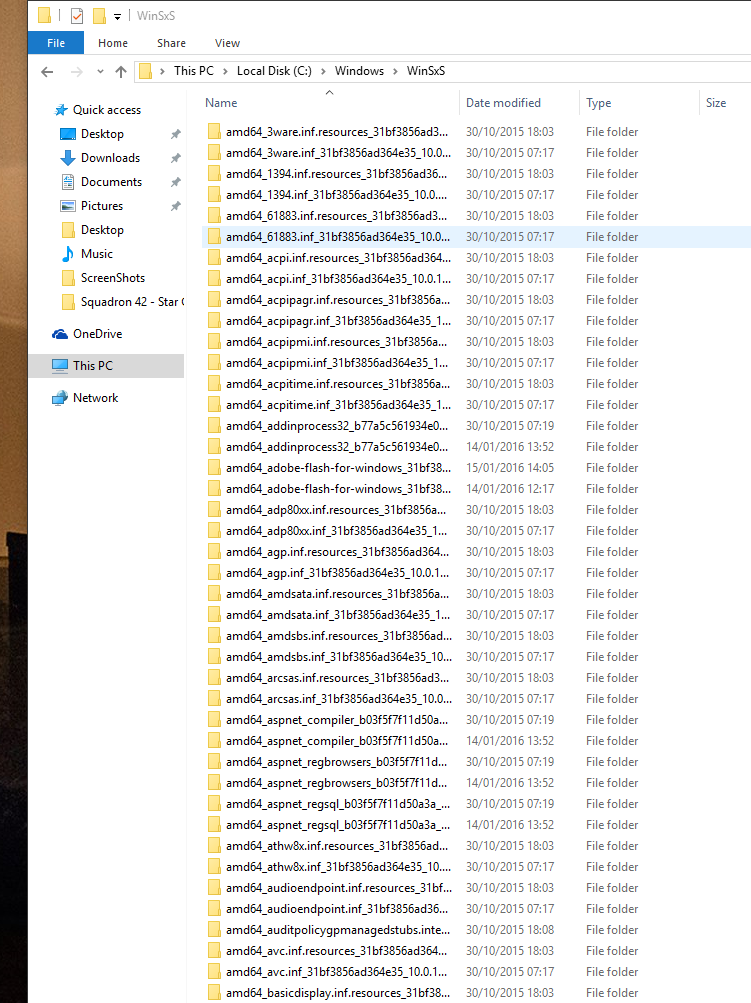Image resolution: width=751 pixels, height=1003 pixels.
Task: Select folder amd64_acpipagr.inf.resources_31bf3856a...
Action: click(x=337, y=300)
